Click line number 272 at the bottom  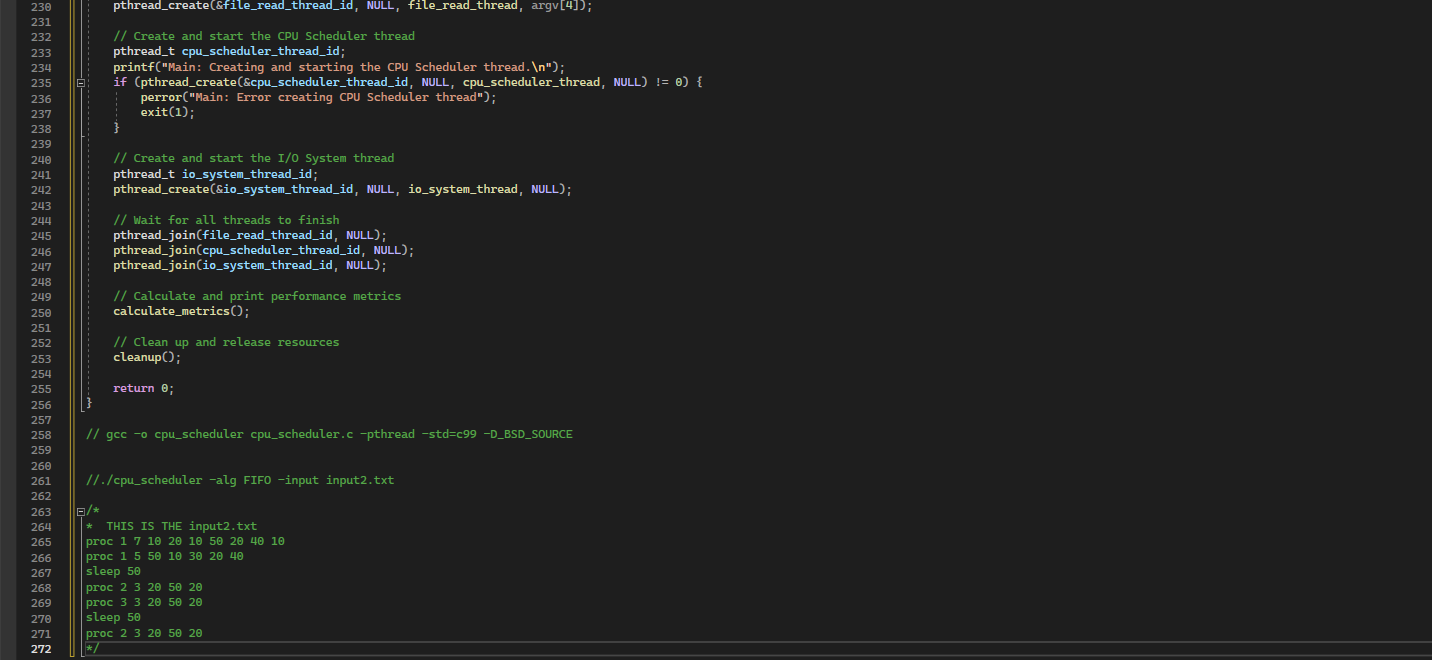coord(40,648)
